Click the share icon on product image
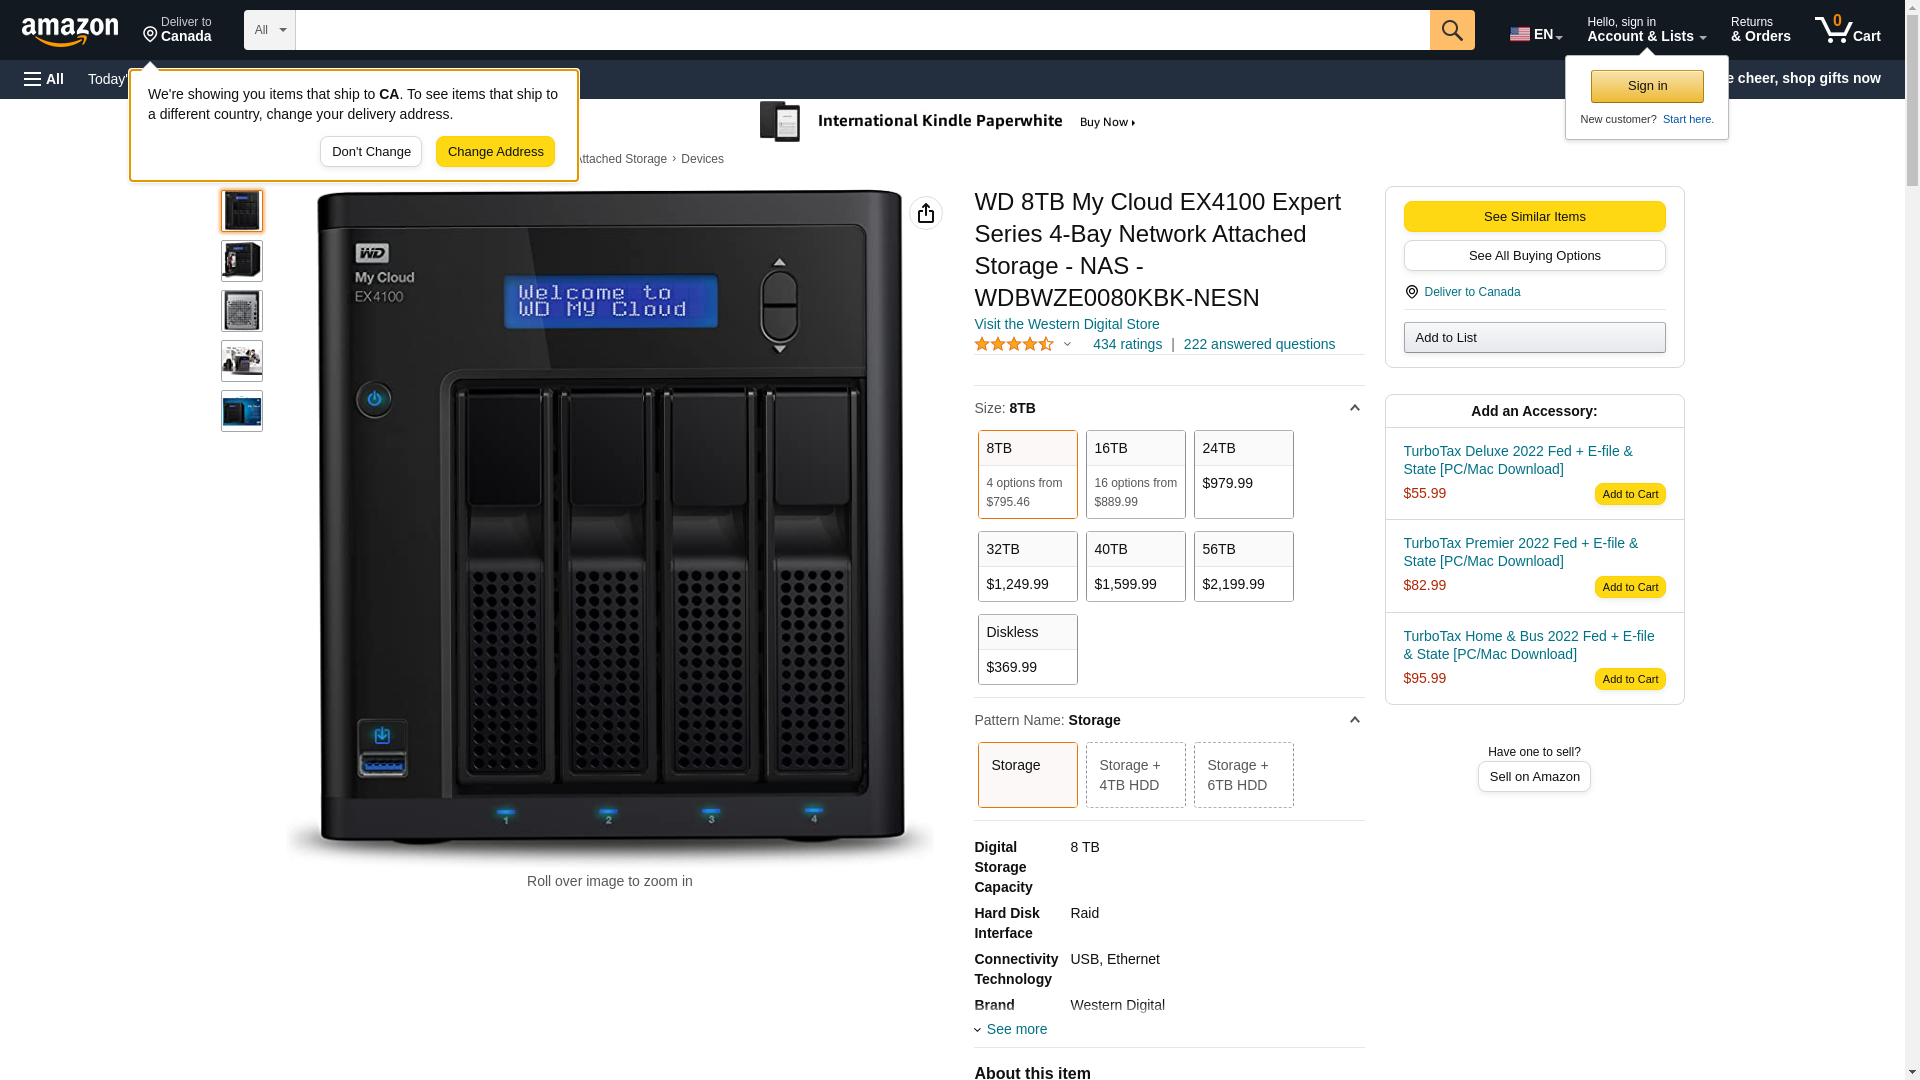Screen dimensions: 1920x1080 coord(925,213)
